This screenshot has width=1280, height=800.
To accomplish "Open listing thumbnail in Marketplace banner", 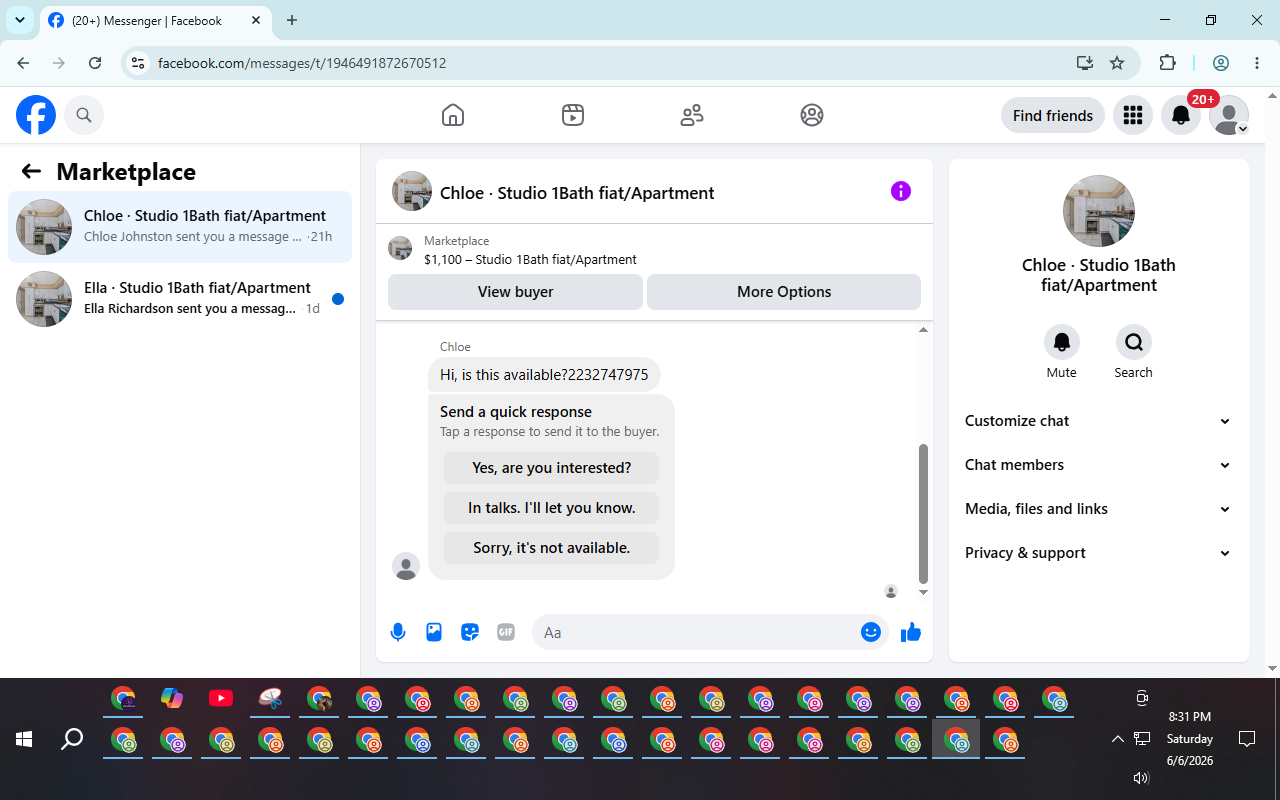I will click(x=400, y=249).
